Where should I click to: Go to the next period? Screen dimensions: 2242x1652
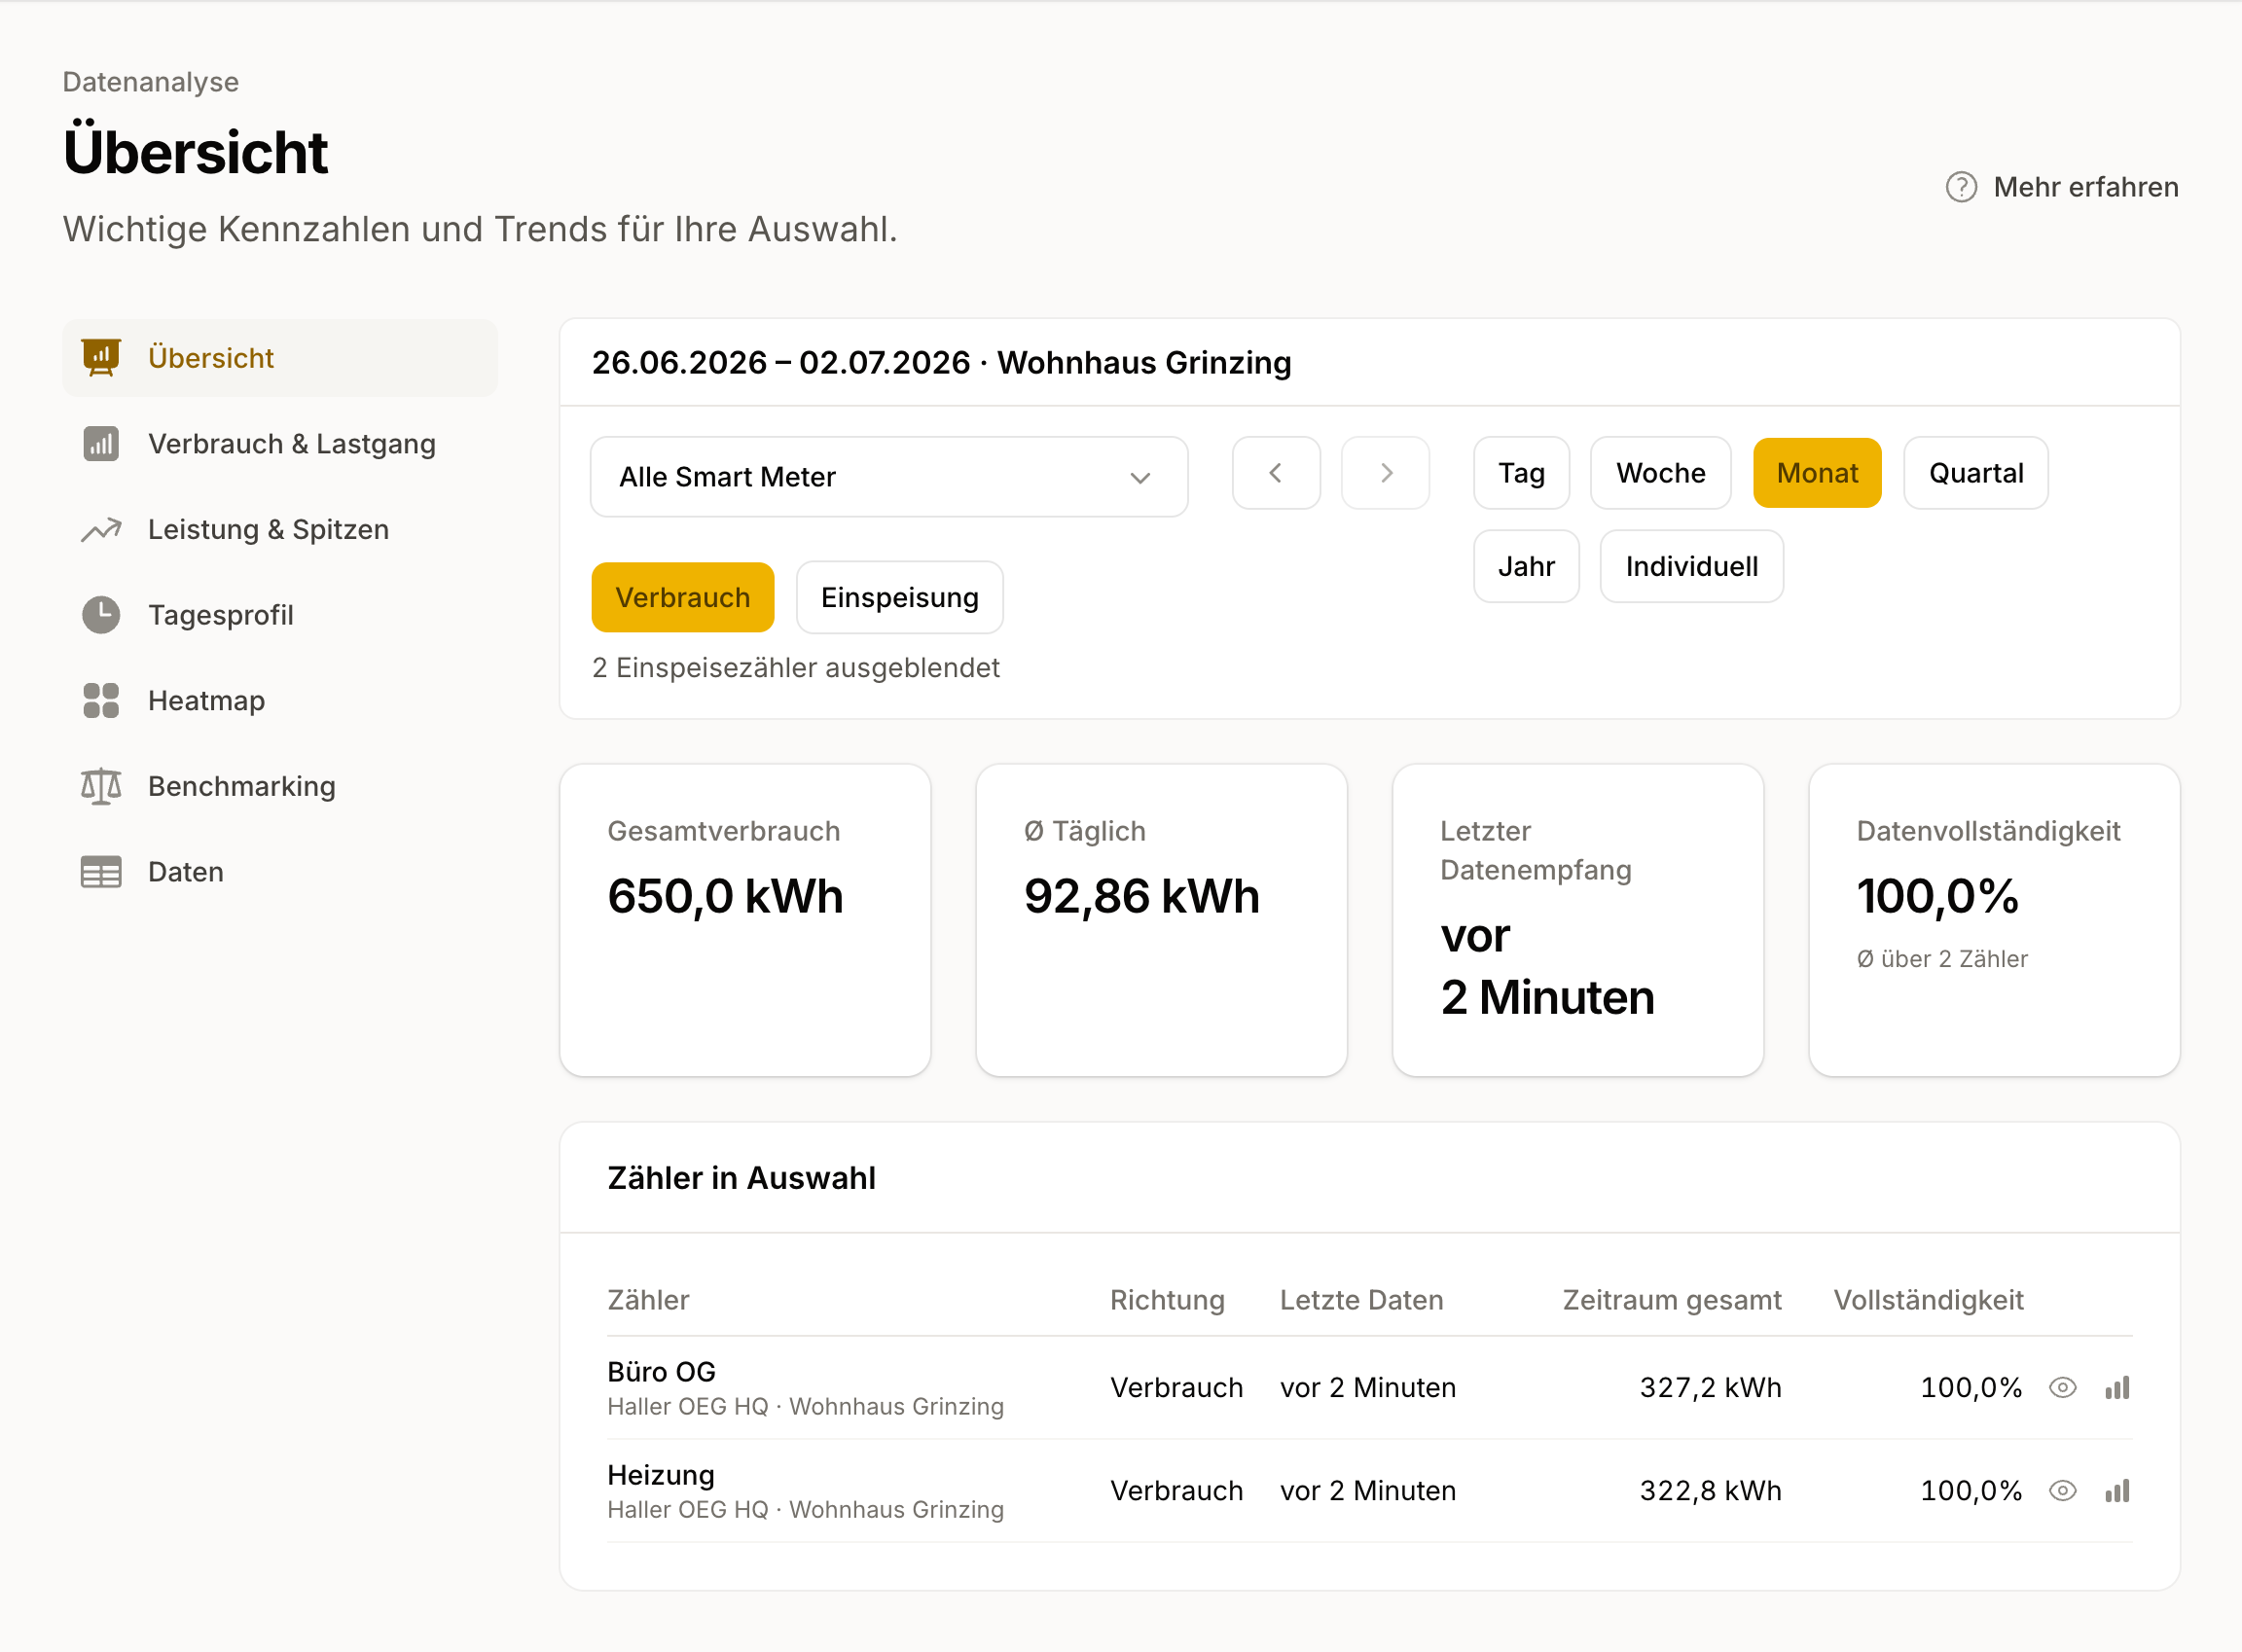(x=1385, y=473)
